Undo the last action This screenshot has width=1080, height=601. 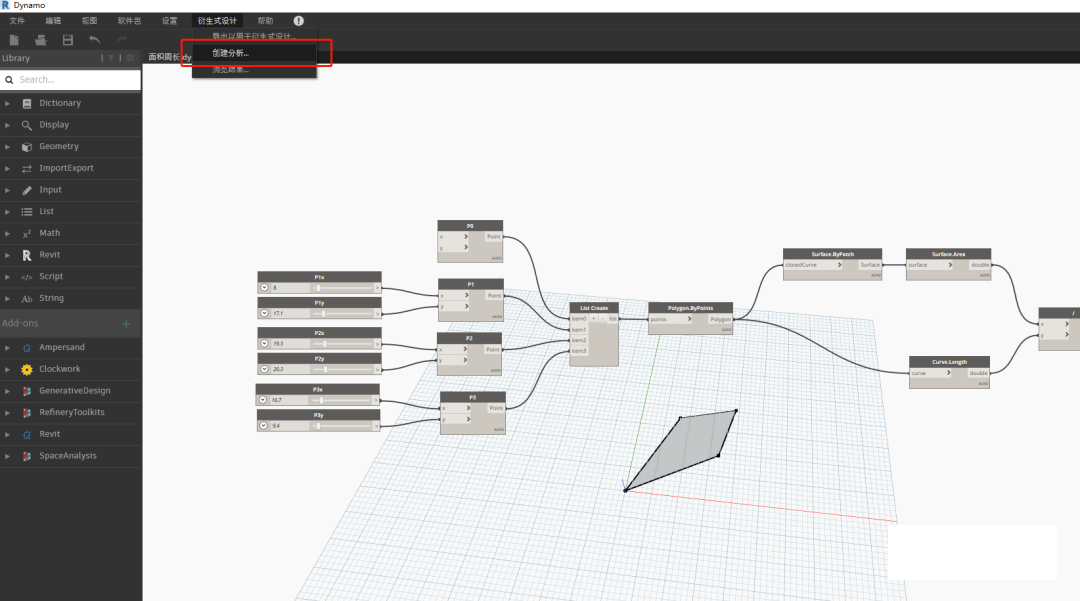[94, 40]
